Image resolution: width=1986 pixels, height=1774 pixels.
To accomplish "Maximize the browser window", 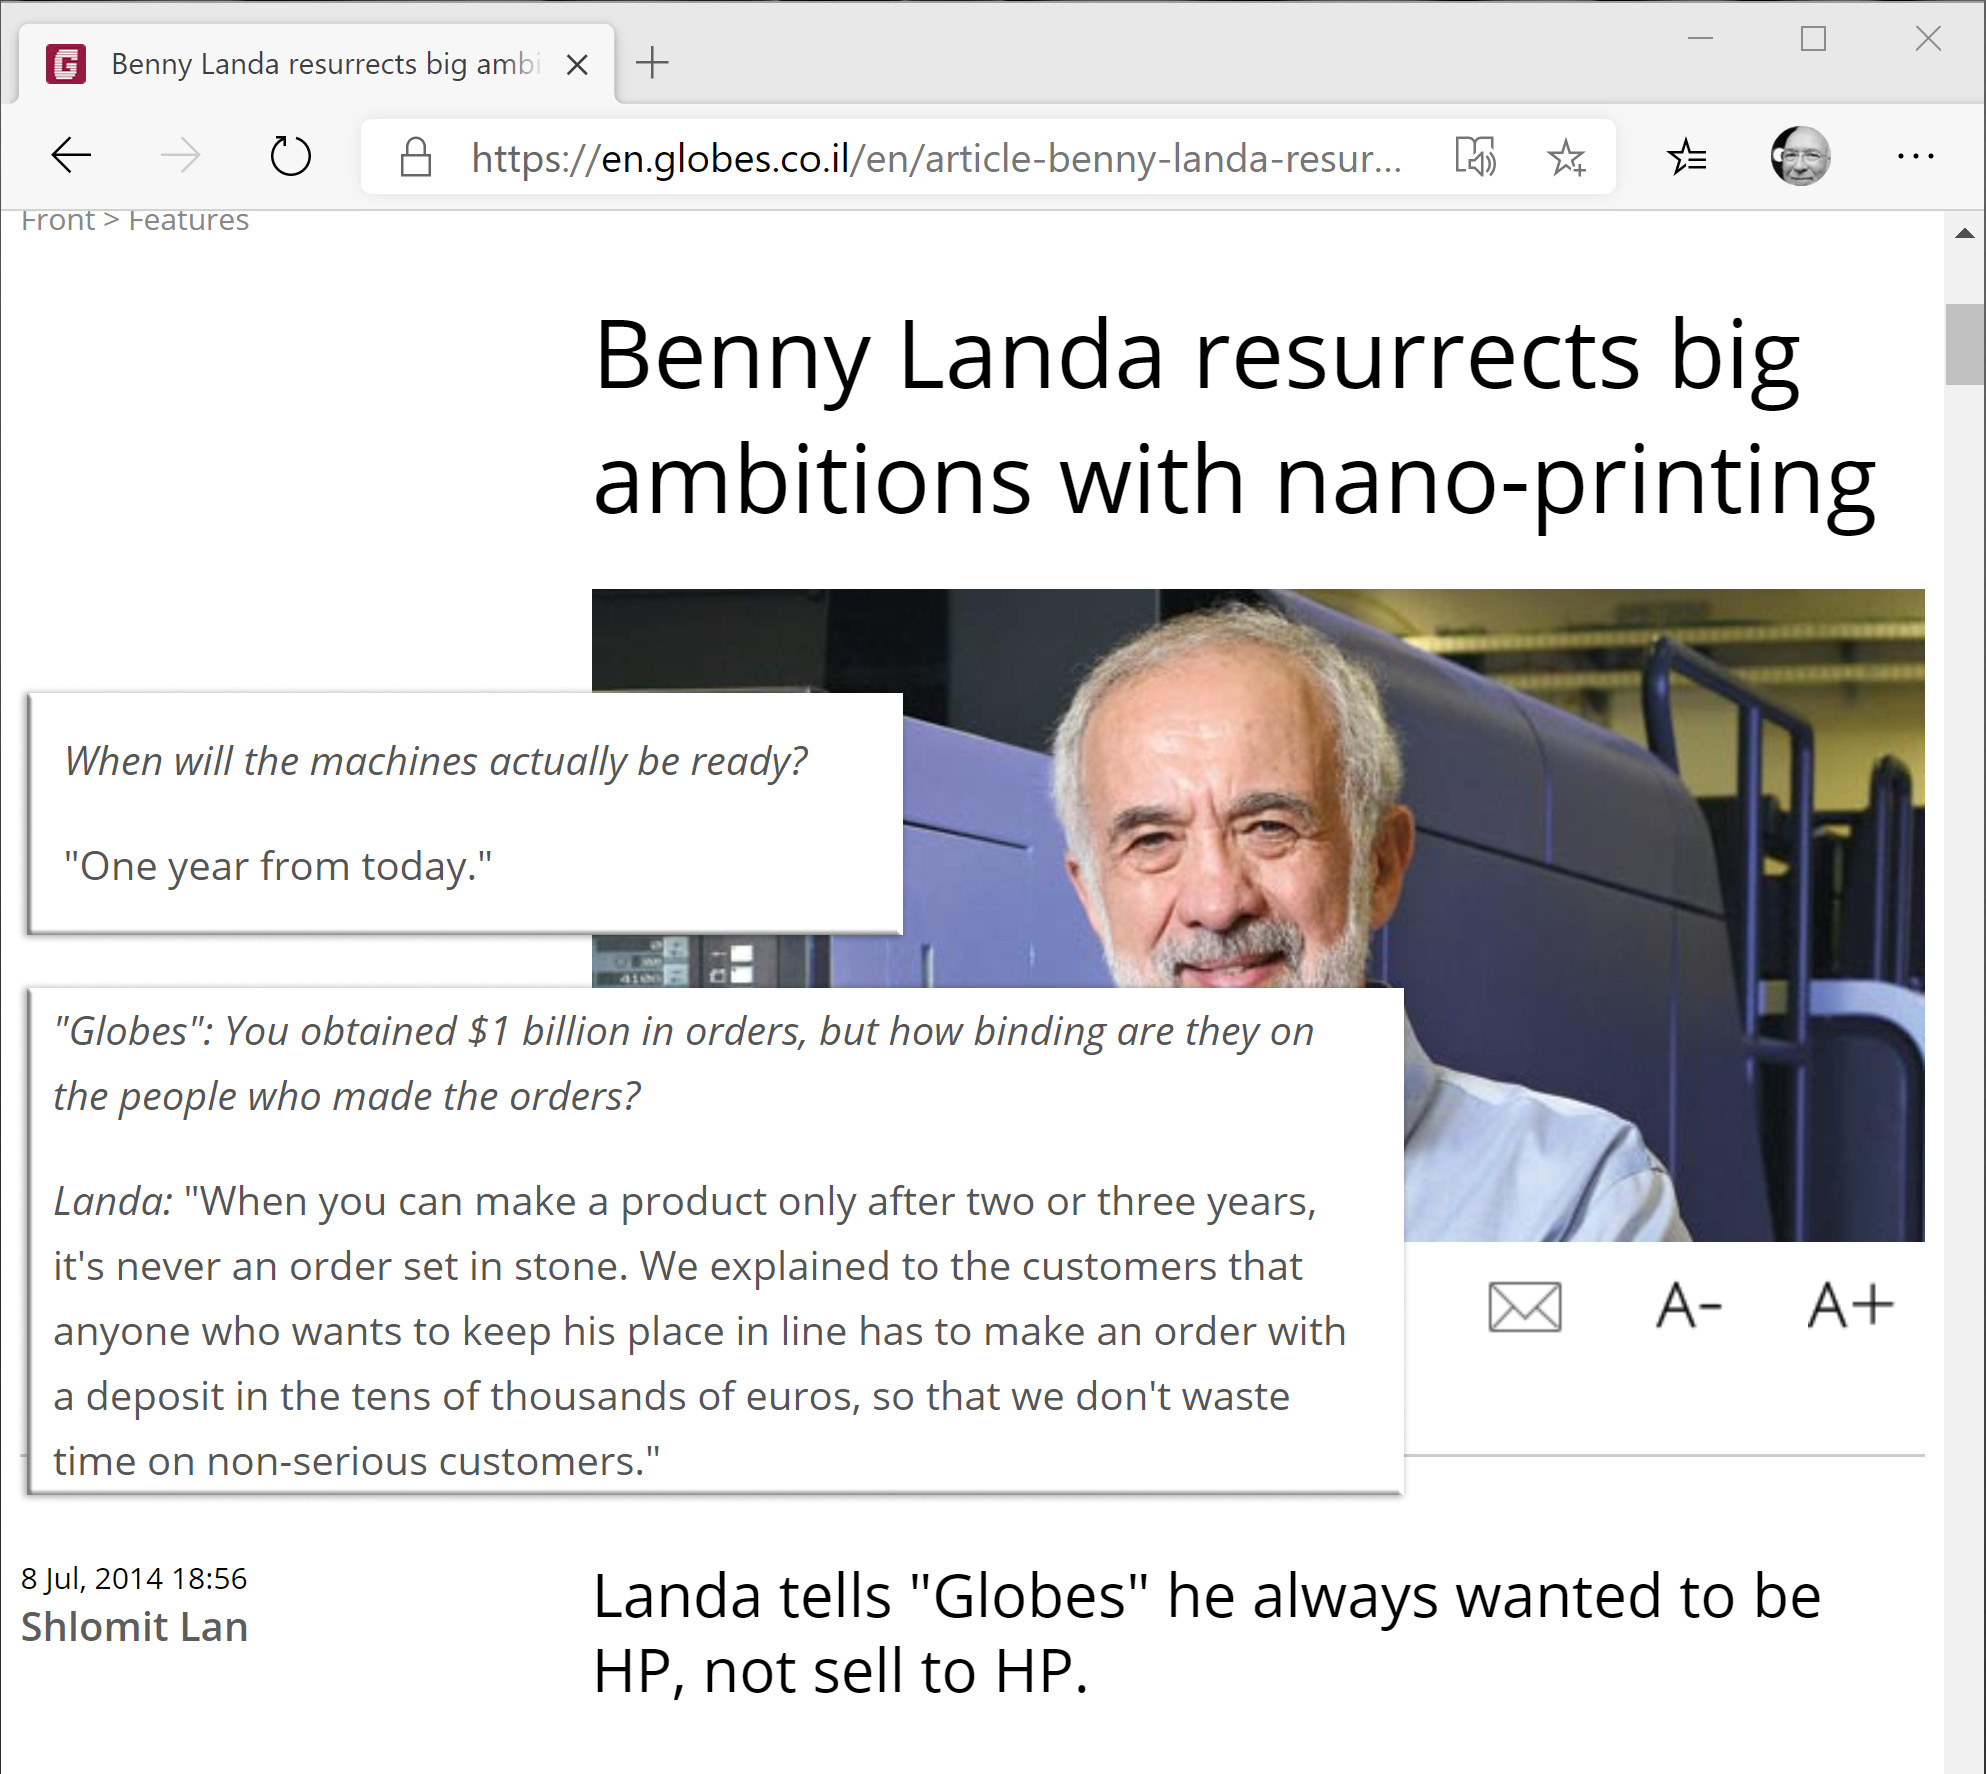I will tap(1813, 39).
